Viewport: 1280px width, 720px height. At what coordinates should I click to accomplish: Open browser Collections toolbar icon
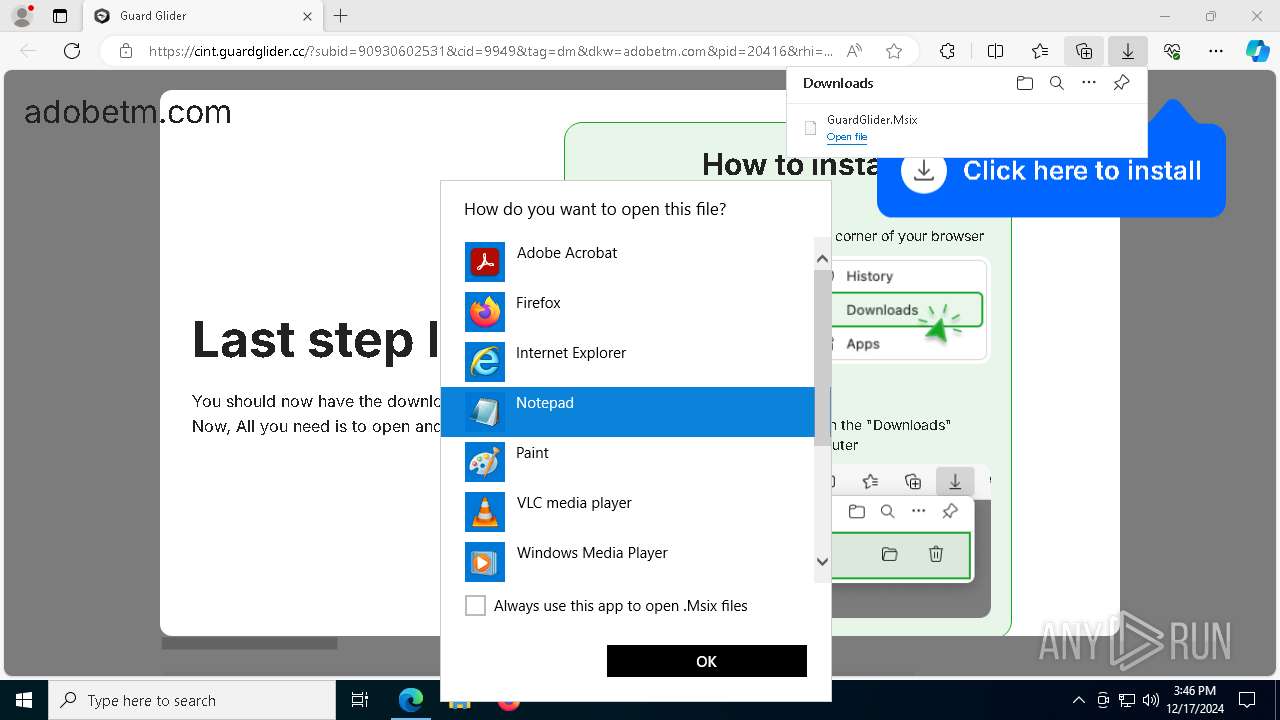click(x=1084, y=51)
